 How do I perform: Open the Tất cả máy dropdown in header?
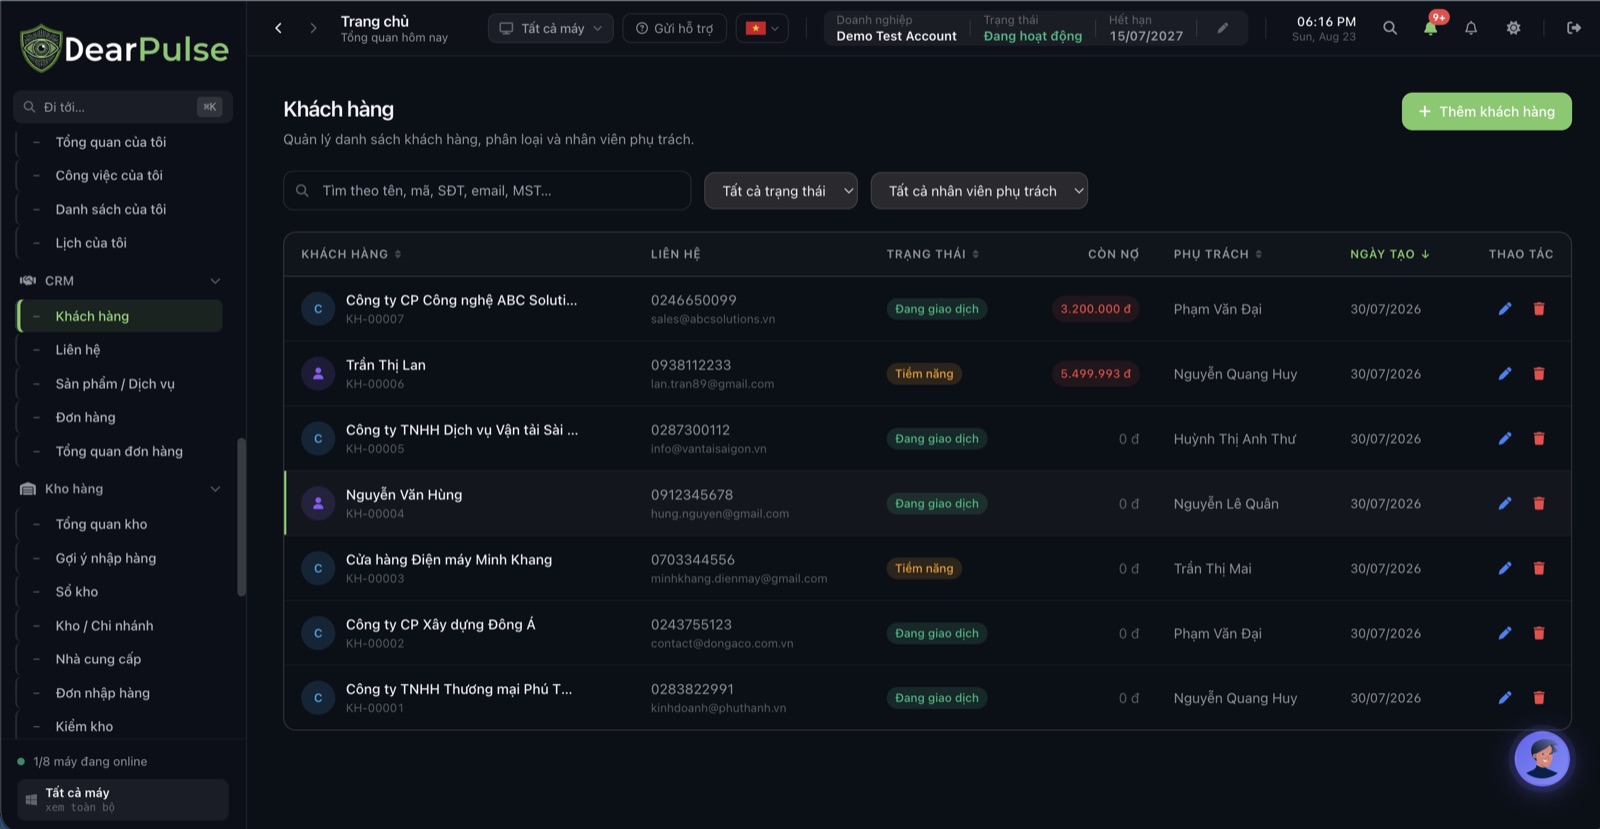pyautogui.click(x=551, y=28)
